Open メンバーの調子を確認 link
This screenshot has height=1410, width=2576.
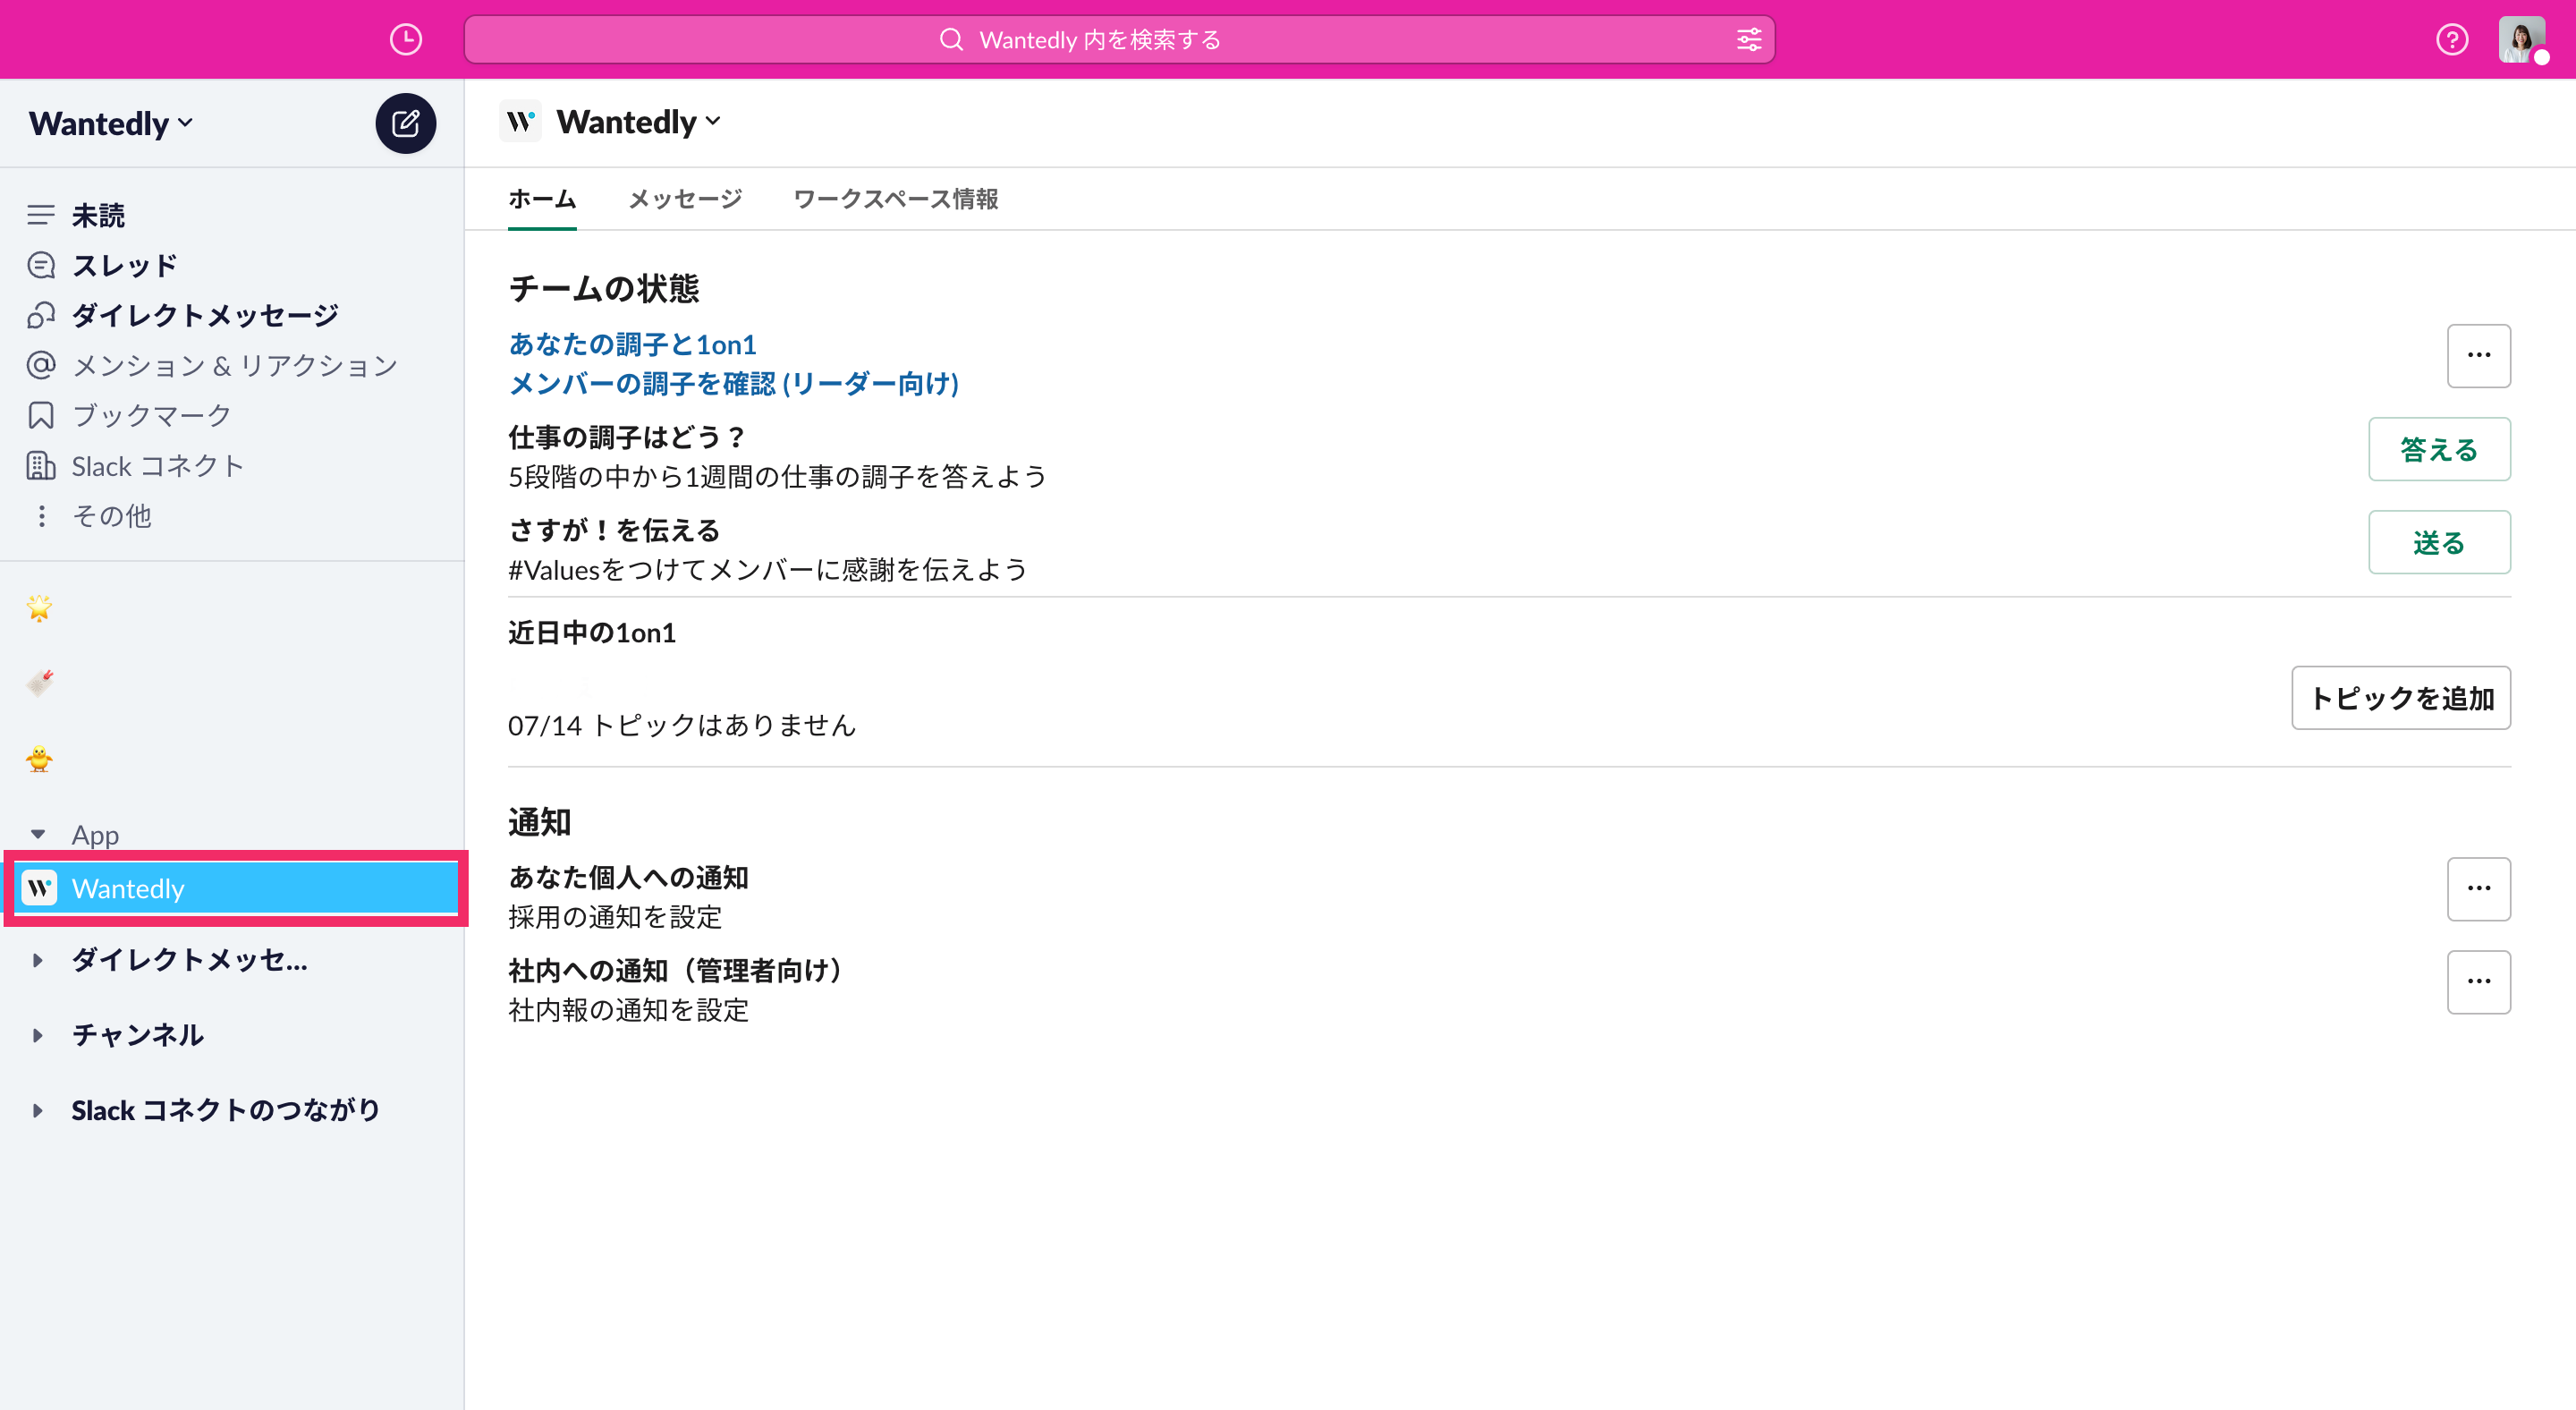click(x=734, y=384)
